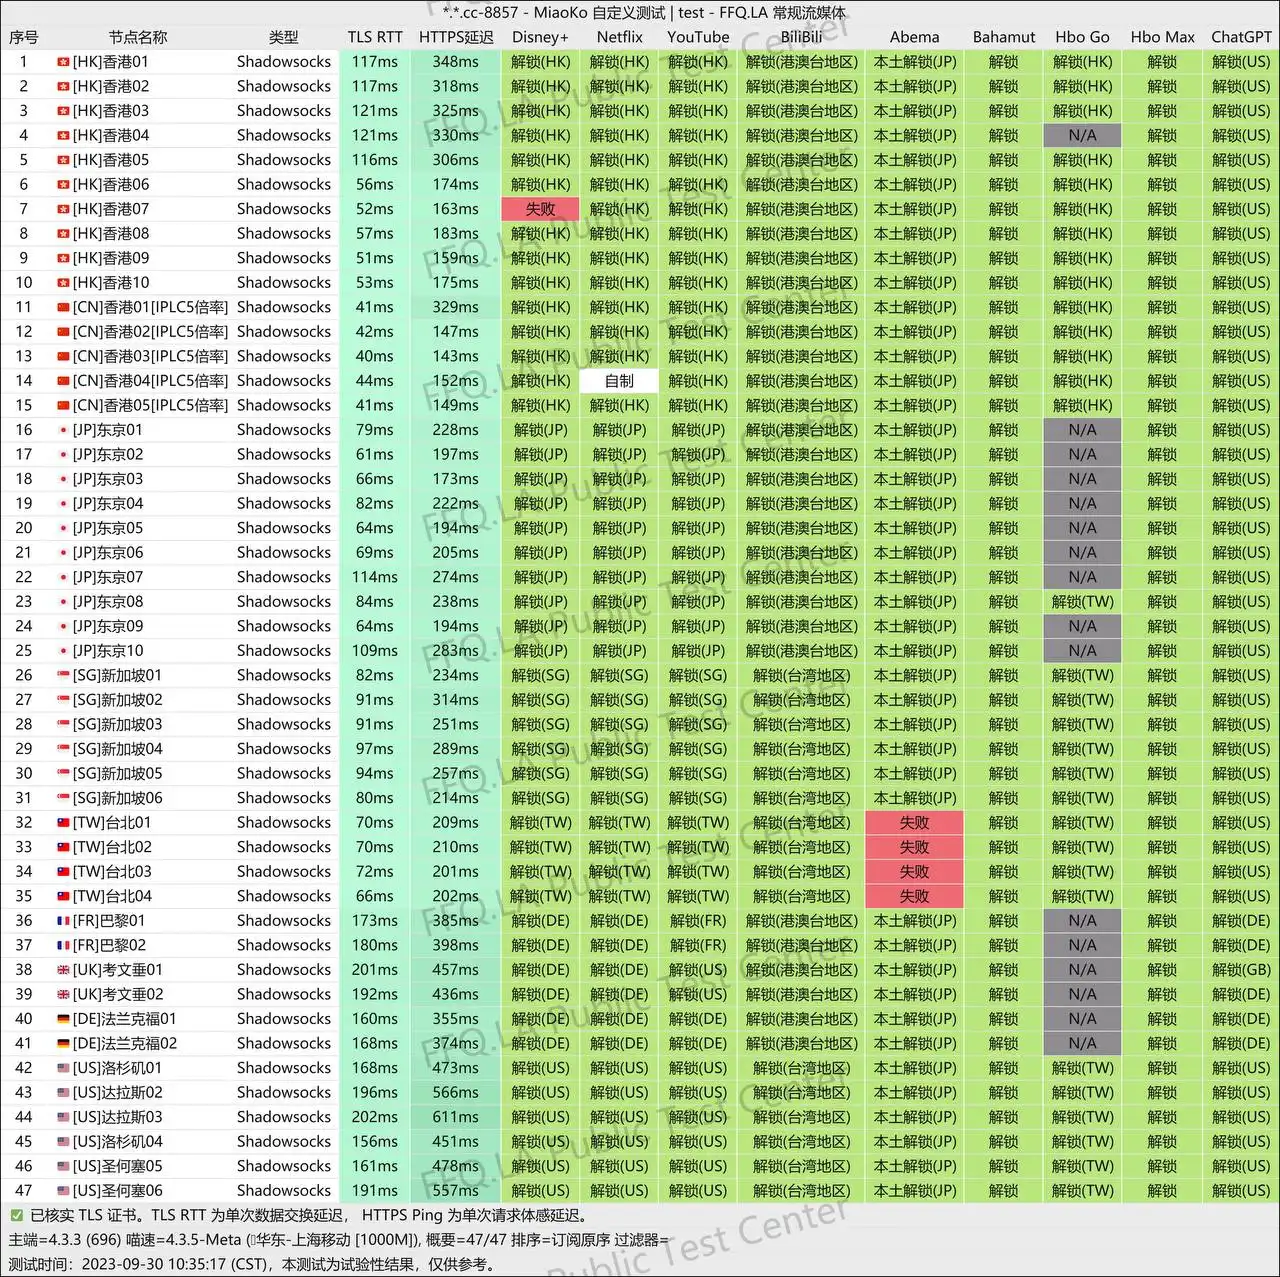
Task: Click the 566ms HTTPS延迟 cell for 达拉斯02
Action: 456,1093
